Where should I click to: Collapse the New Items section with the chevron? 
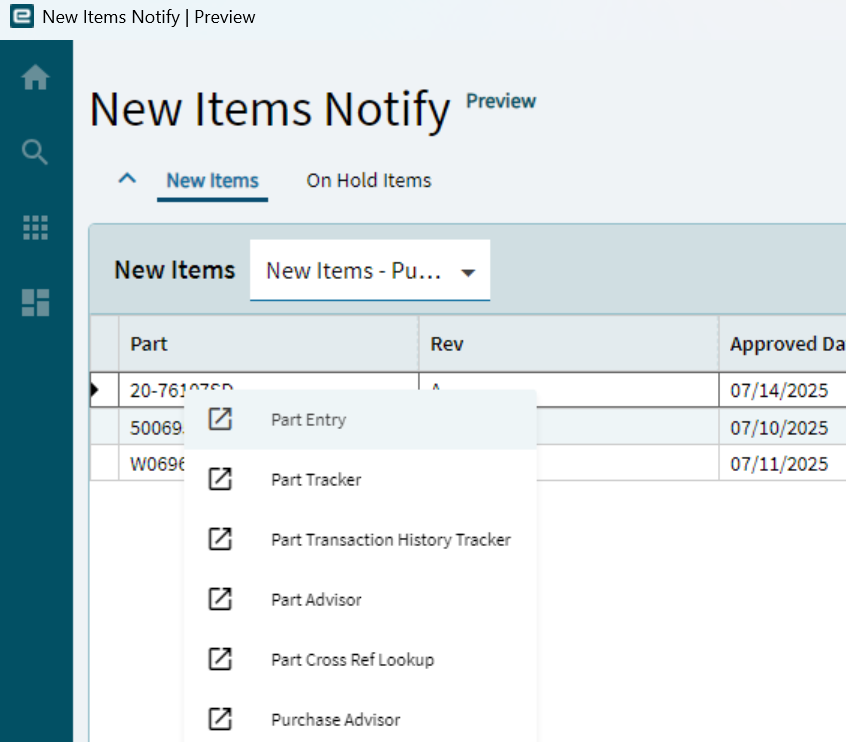pos(127,178)
